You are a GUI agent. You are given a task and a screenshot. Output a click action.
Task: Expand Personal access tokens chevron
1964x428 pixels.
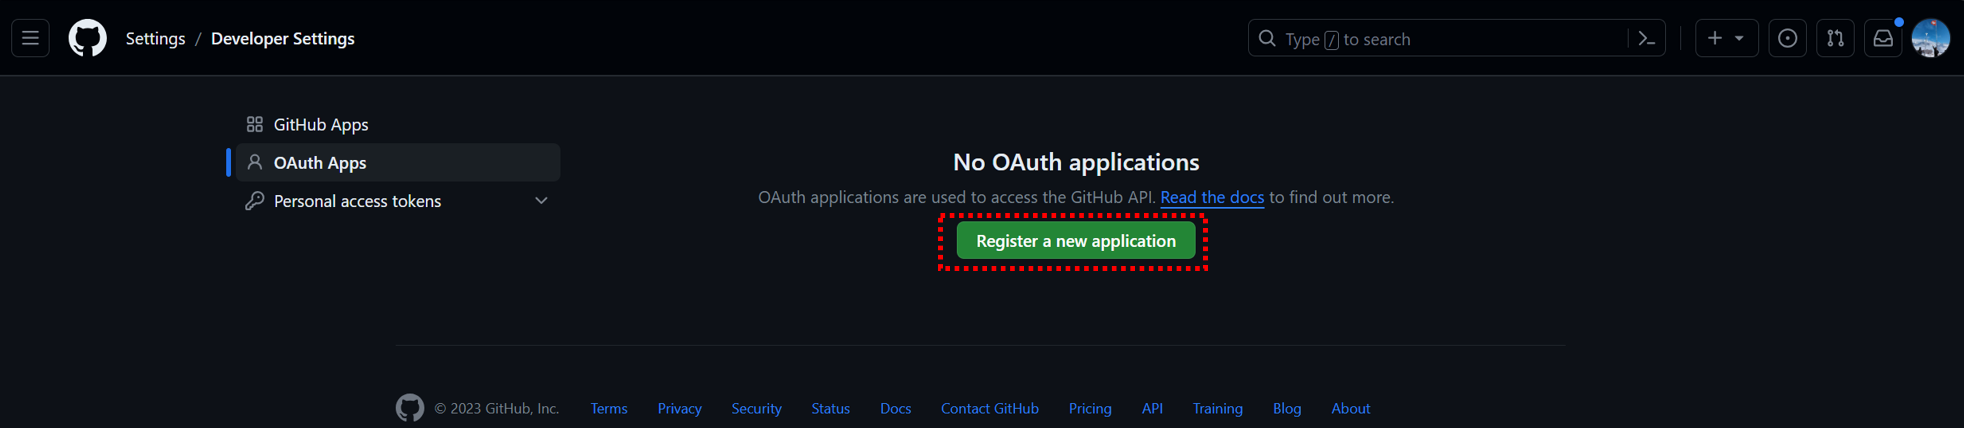tap(541, 201)
